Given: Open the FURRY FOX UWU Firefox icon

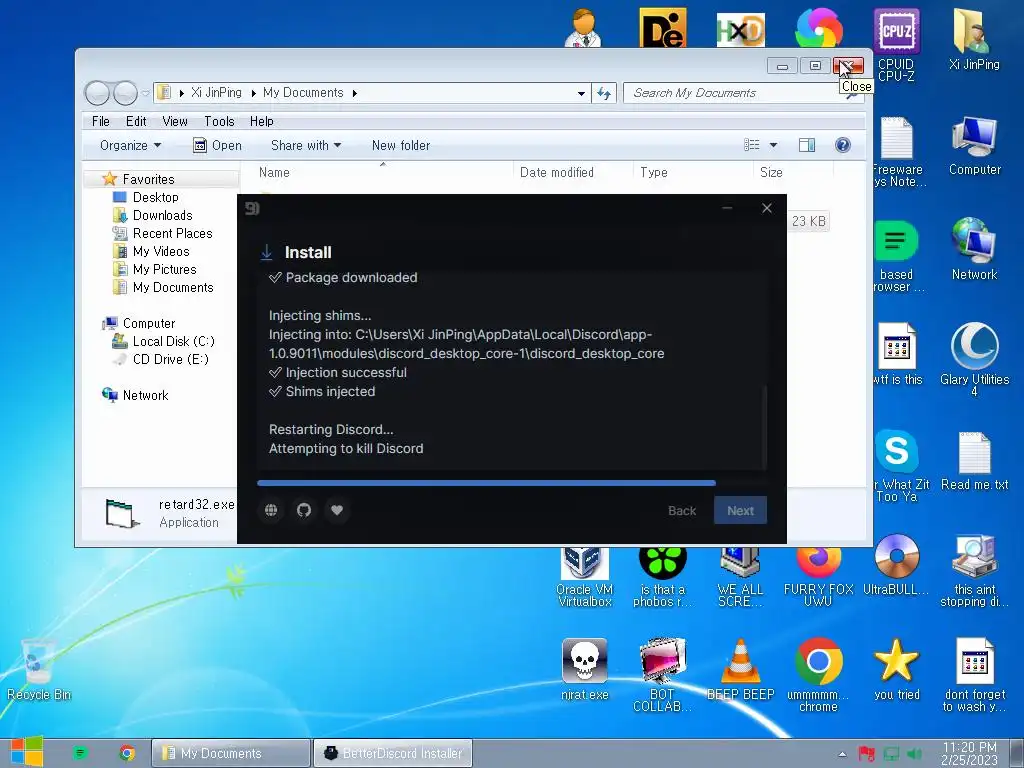Looking at the screenshot, I should (x=818, y=577).
